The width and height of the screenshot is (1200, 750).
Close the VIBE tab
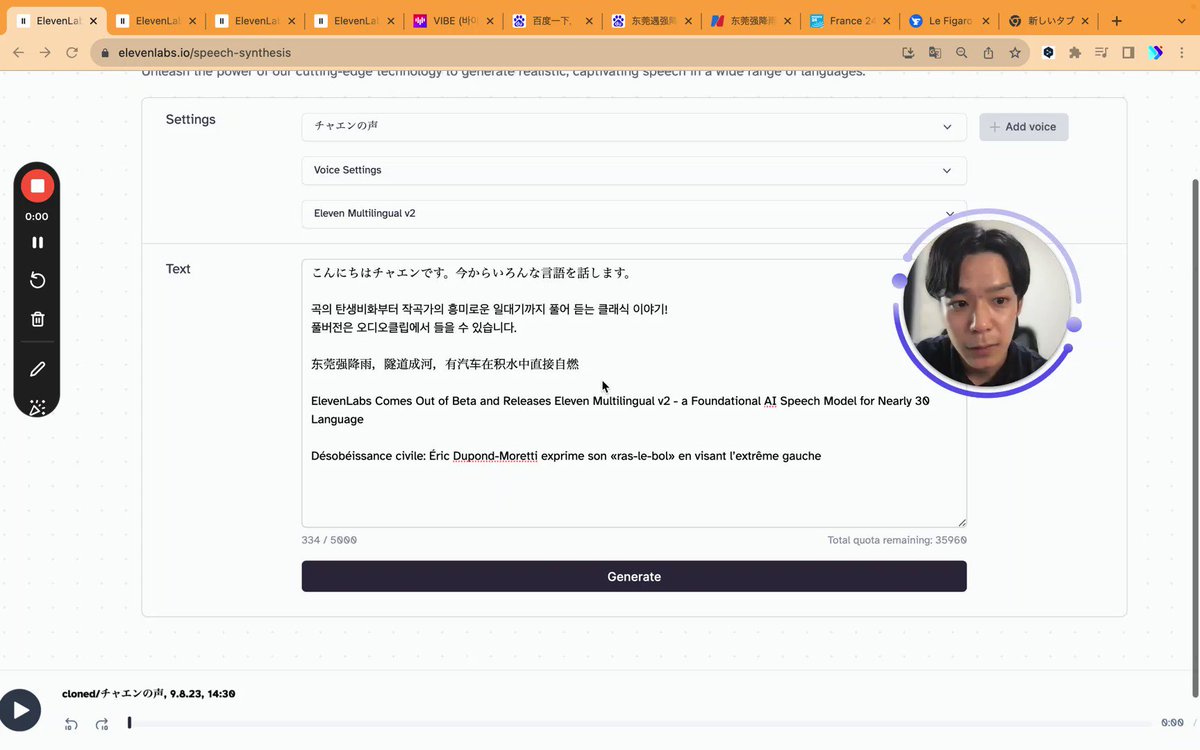(489, 20)
